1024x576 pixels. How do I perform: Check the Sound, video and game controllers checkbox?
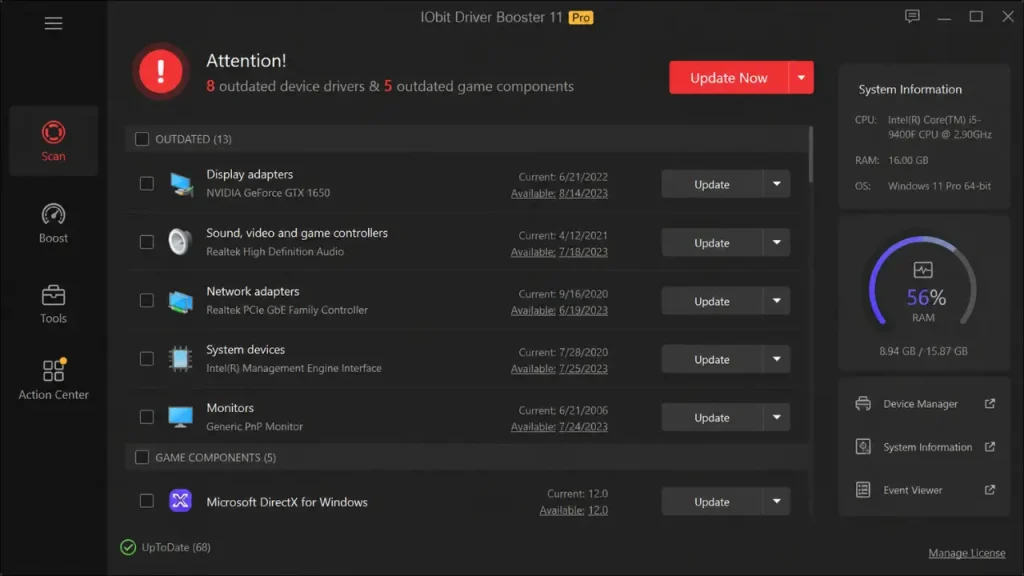point(147,242)
